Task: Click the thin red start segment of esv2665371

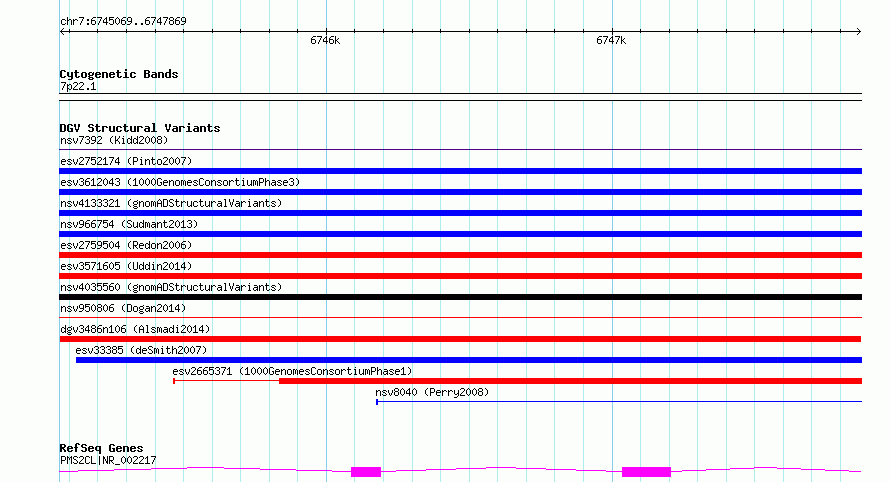Action: click(x=226, y=381)
